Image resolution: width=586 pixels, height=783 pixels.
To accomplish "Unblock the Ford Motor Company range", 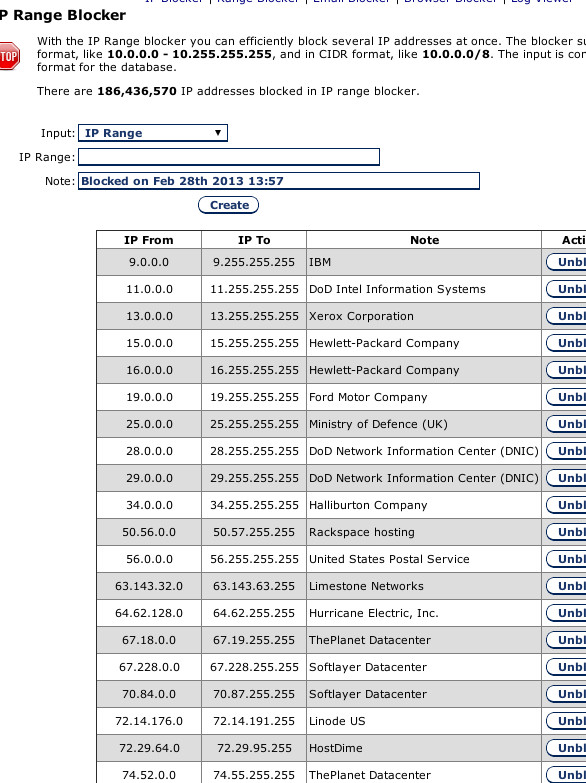I will pyautogui.click(x=566, y=397).
